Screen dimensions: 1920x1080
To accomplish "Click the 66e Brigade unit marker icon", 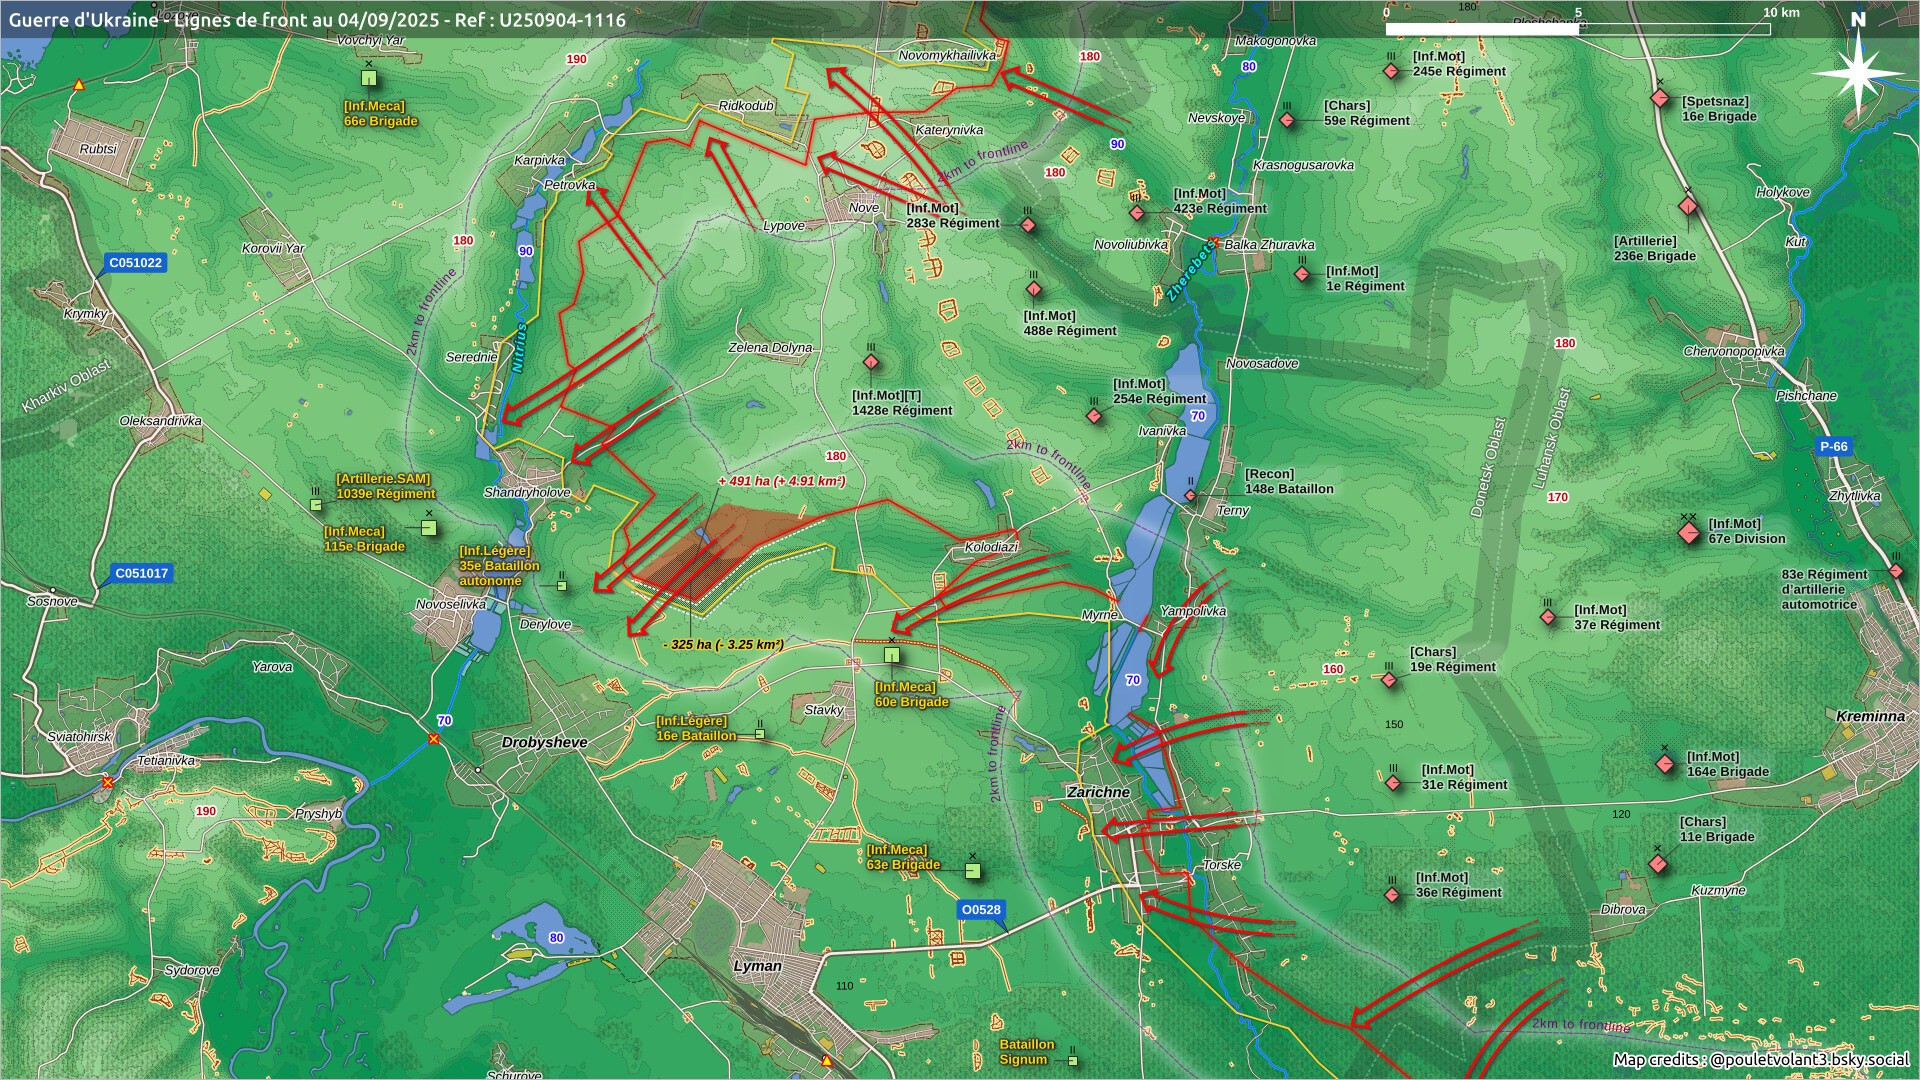I will tap(369, 77).
